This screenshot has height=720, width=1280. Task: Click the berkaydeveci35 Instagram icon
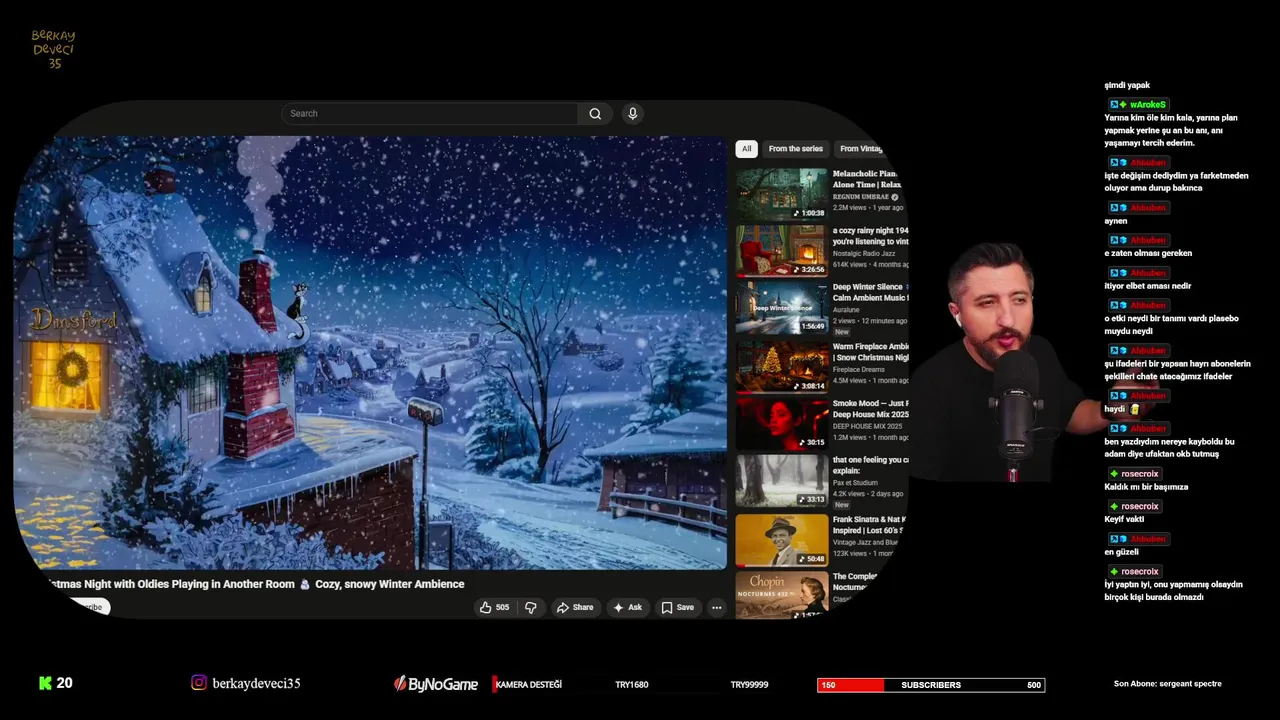tap(199, 683)
